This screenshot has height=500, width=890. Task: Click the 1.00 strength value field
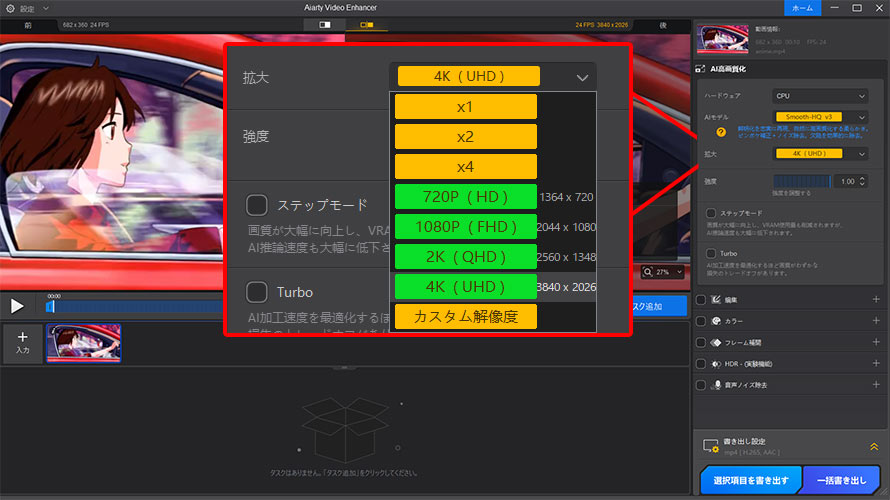[x=847, y=182]
